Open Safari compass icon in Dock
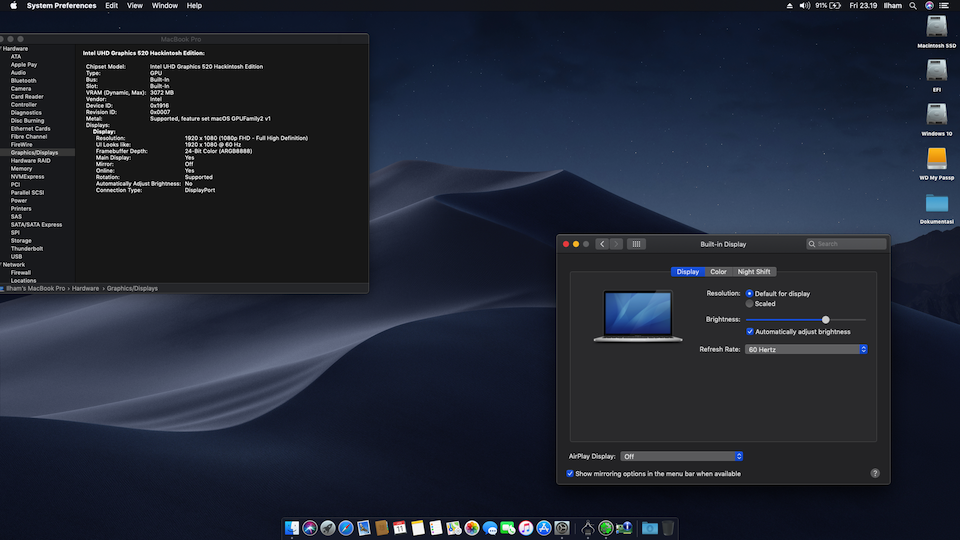This screenshot has width=960, height=540. pos(346,528)
